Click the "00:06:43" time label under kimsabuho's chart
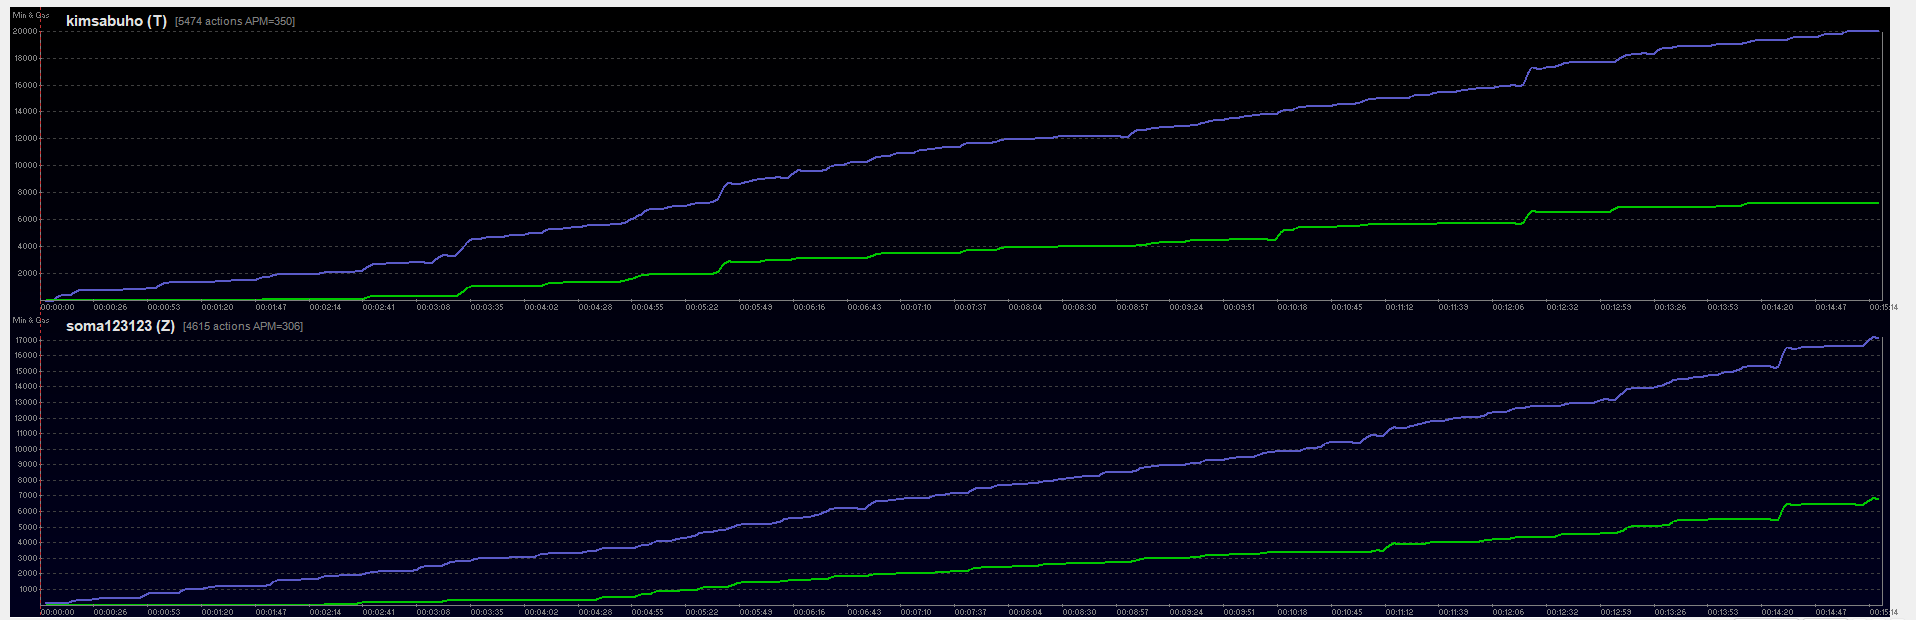The image size is (1916, 620). [864, 307]
